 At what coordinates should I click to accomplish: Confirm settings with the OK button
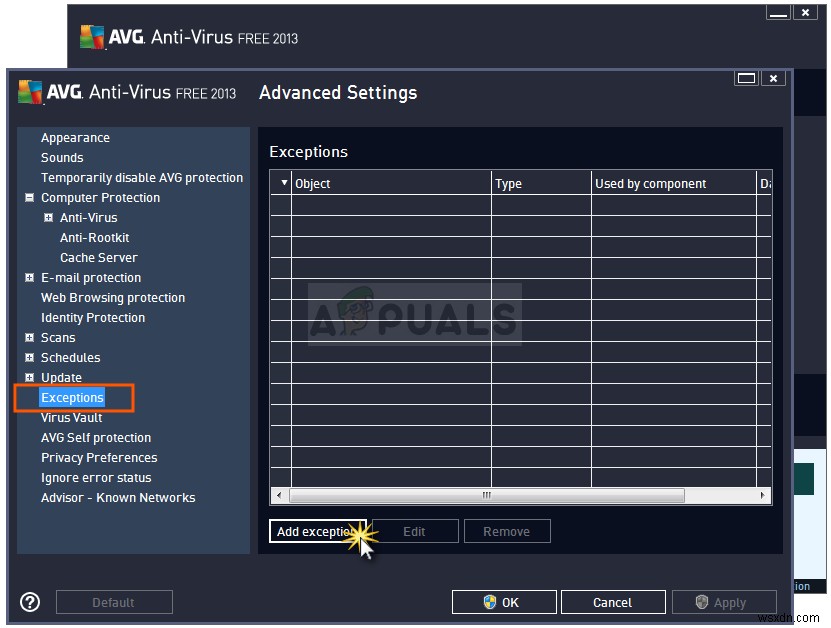point(504,601)
